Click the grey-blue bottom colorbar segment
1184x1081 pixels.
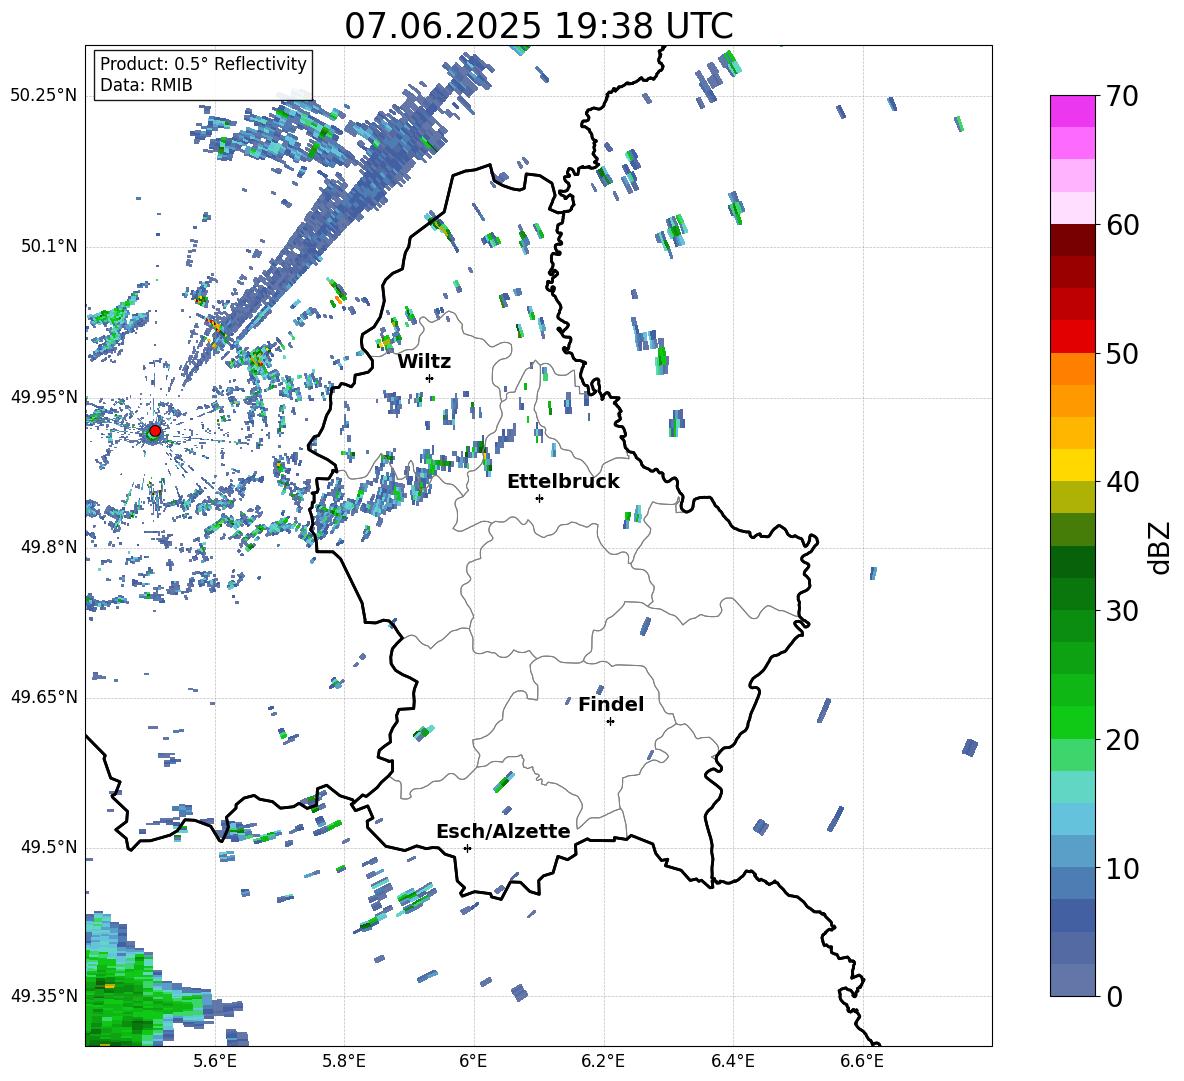[x=1072, y=980]
